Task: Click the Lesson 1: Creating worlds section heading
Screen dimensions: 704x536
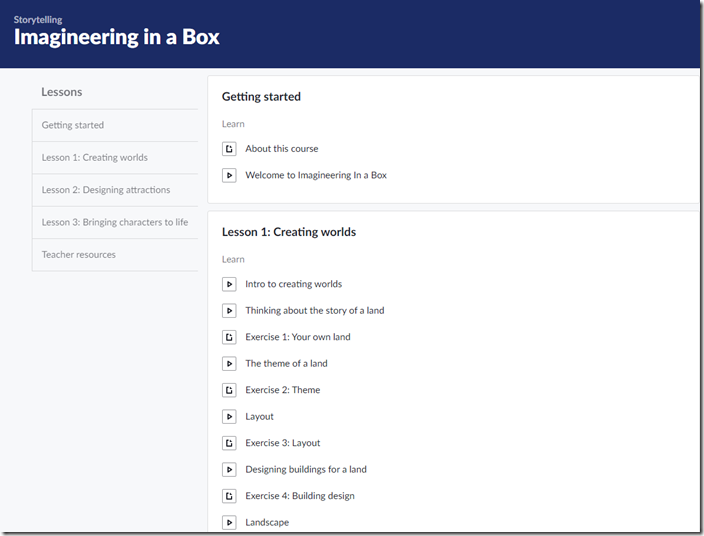Action: (x=289, y=232)
